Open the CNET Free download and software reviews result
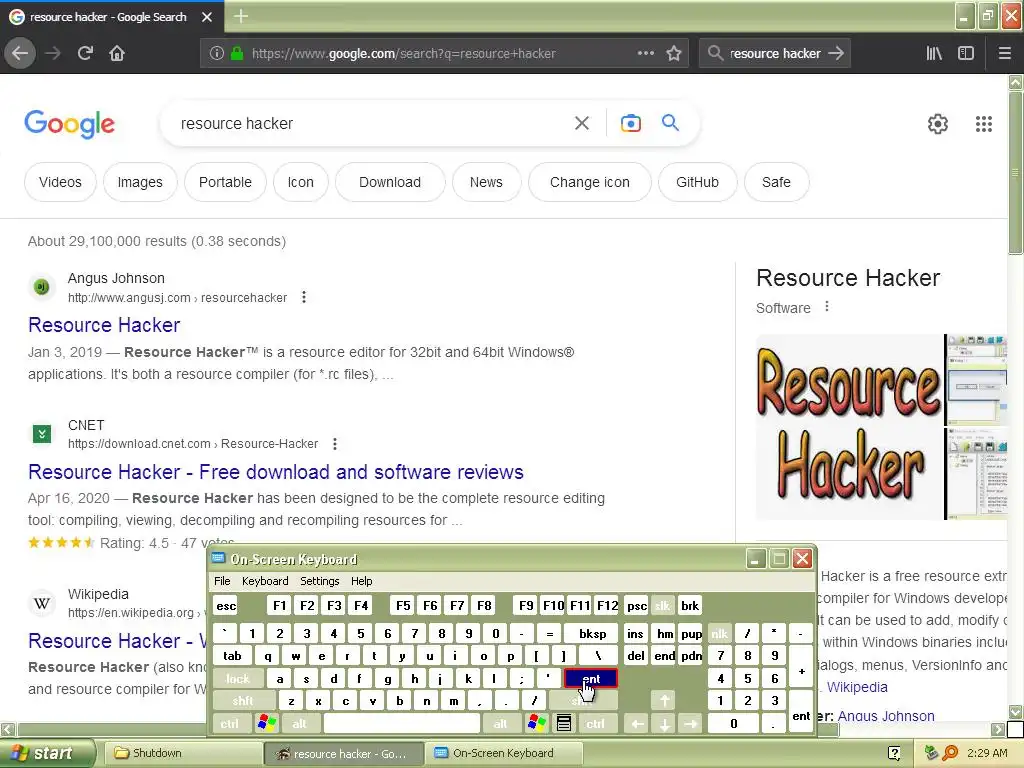The image size is (1024, 768). click(x=276, y=472)
